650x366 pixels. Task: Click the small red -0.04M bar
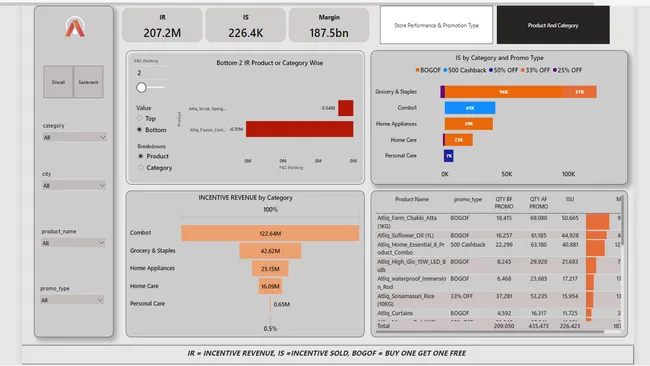click(346, 108)
